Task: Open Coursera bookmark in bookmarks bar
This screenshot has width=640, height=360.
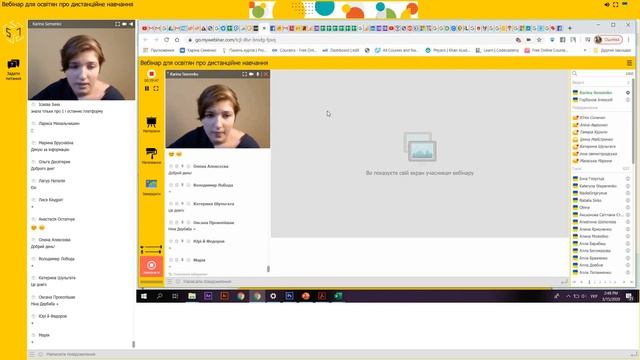Action: (x=294, y=50)
